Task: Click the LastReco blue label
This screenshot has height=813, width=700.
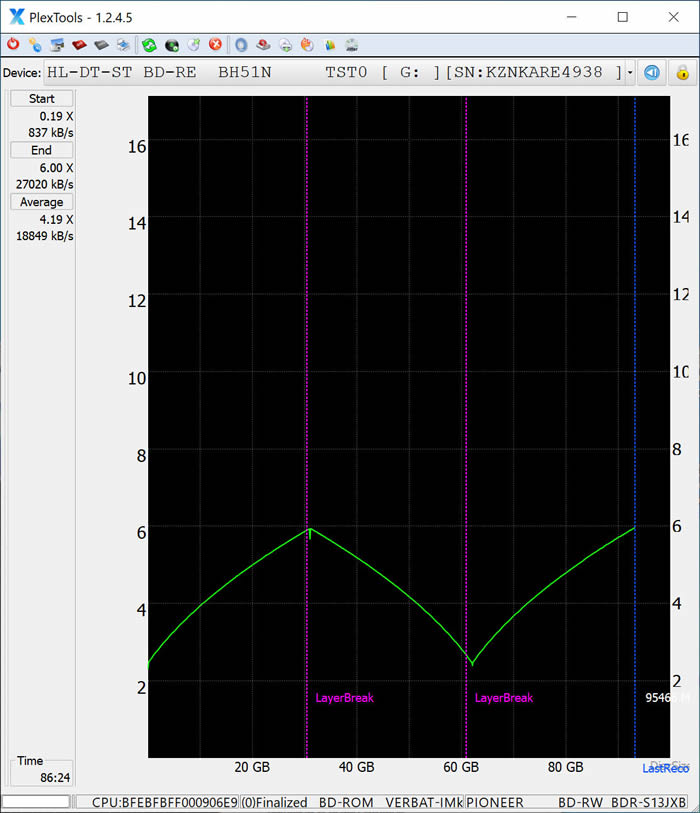Action: coord(666,768)
